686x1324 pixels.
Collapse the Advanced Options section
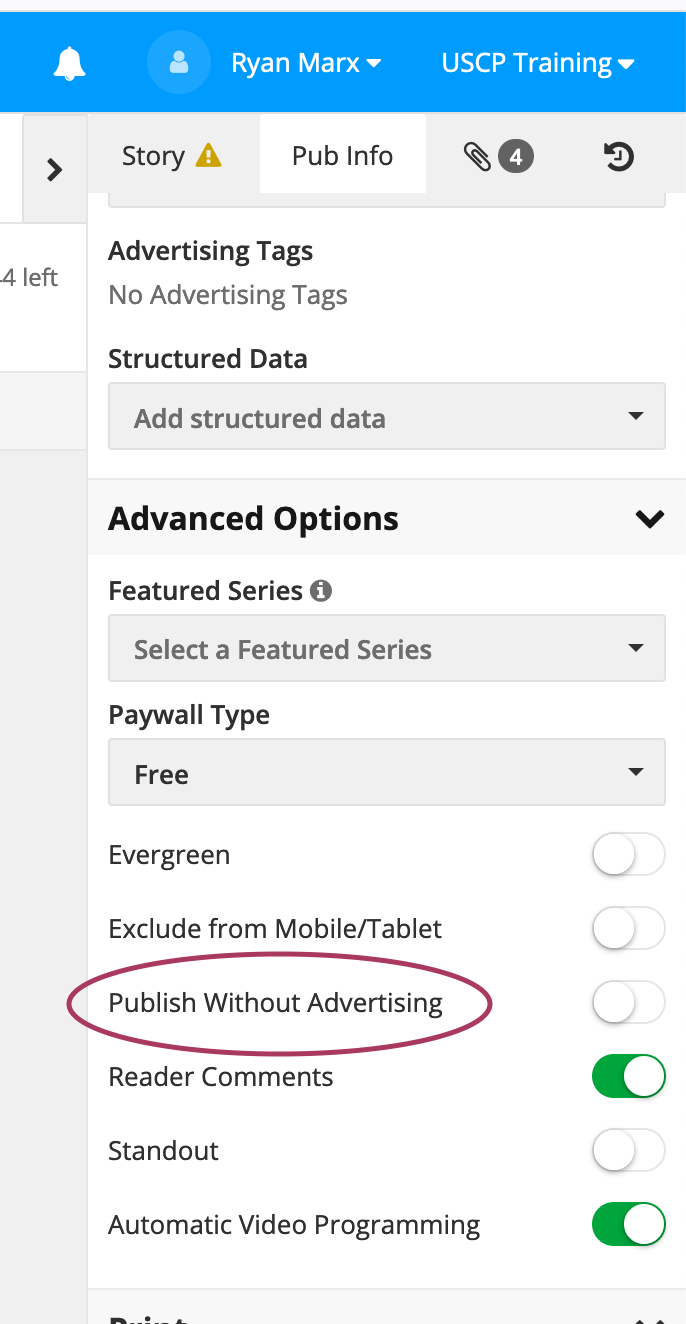pyautogui.click(x=649, y=519)
